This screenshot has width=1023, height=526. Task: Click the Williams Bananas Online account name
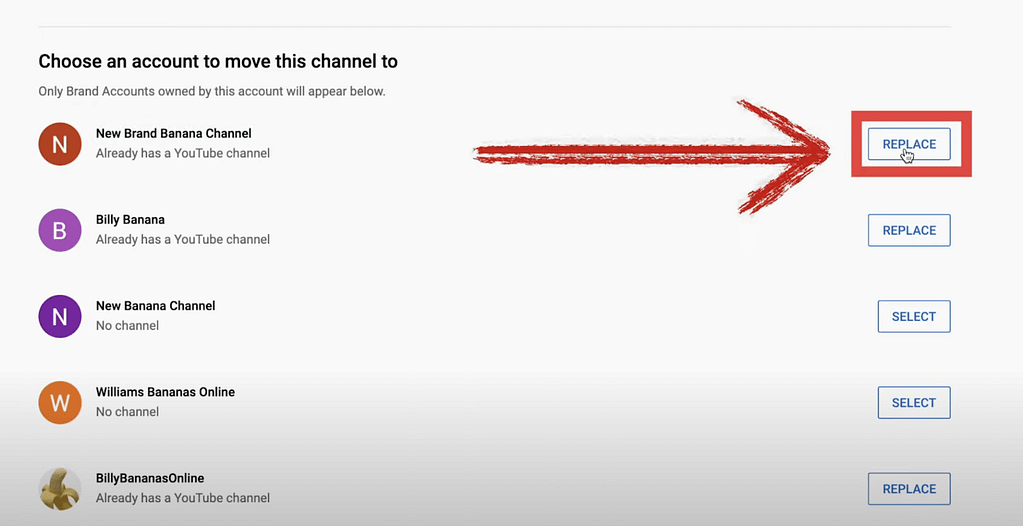pyautogui.click(x=165, y=392)
